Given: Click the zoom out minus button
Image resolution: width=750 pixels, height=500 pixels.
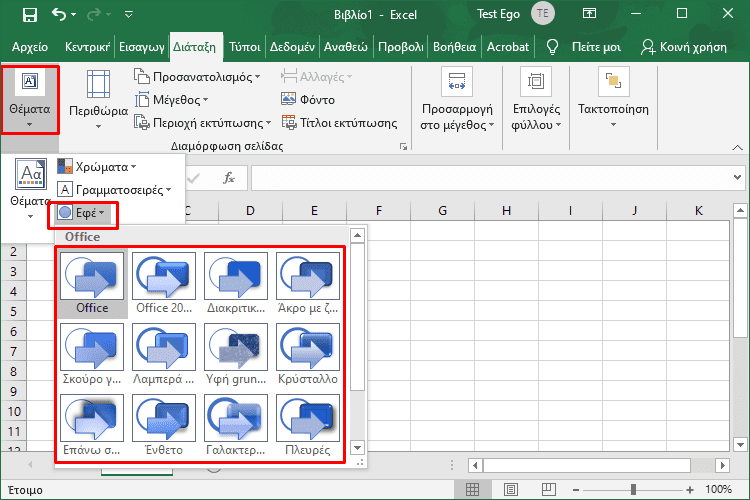Looking at the screenshot, I should tap(576, 489).
